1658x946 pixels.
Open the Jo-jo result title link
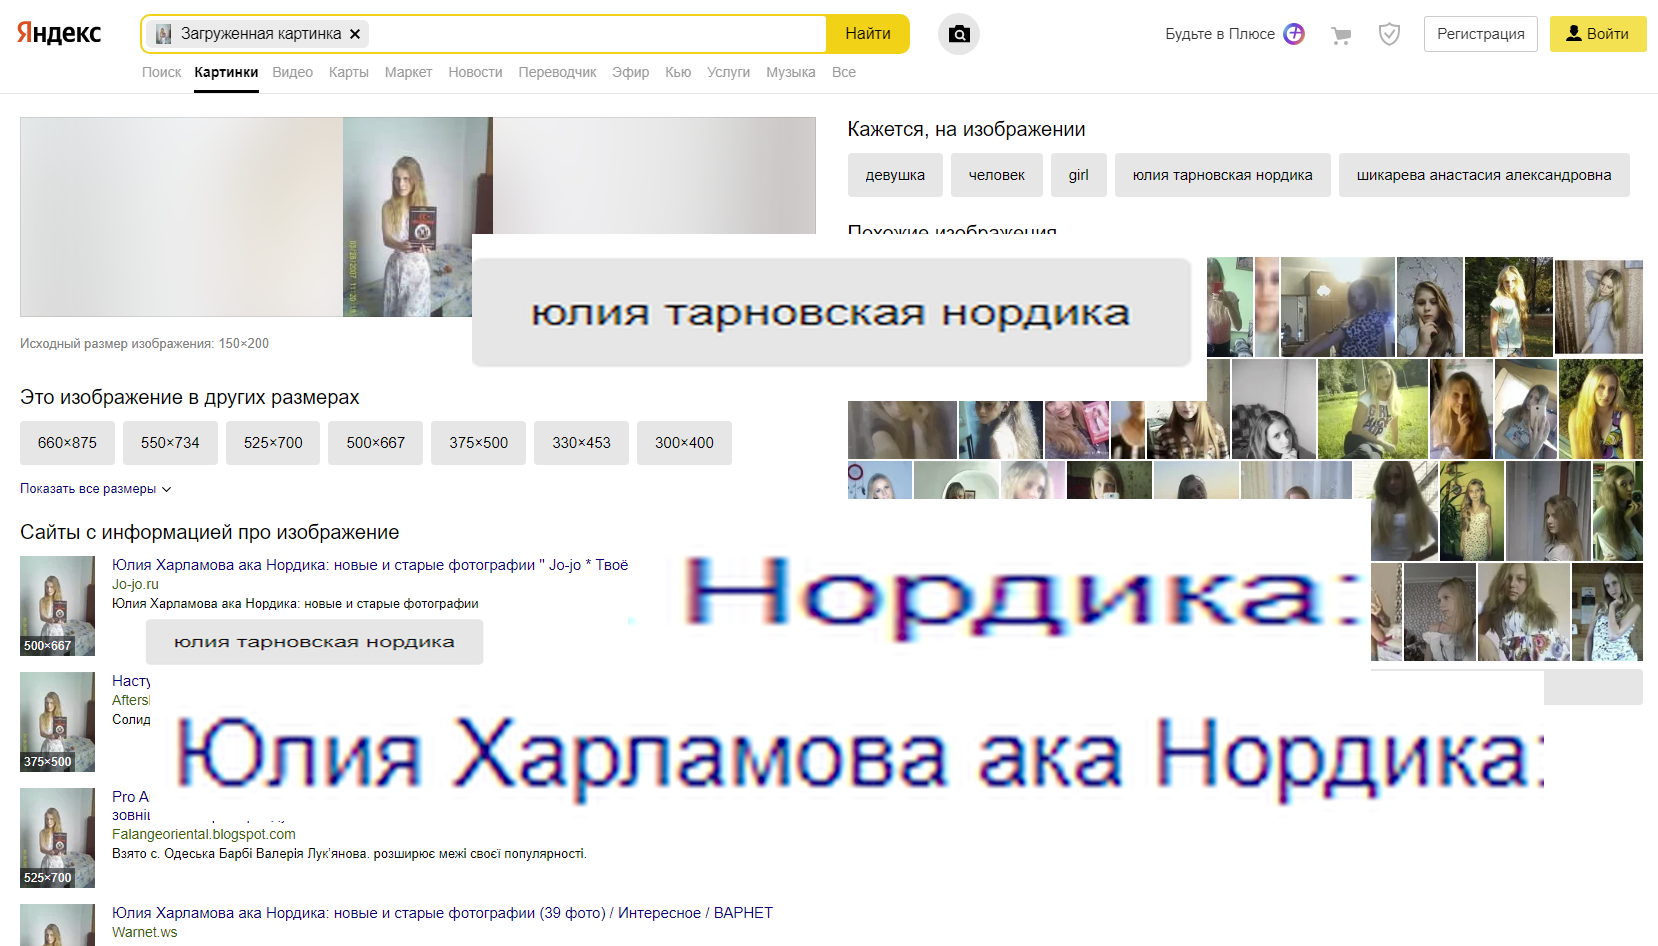pyautogui.click(x=370, y=565)
